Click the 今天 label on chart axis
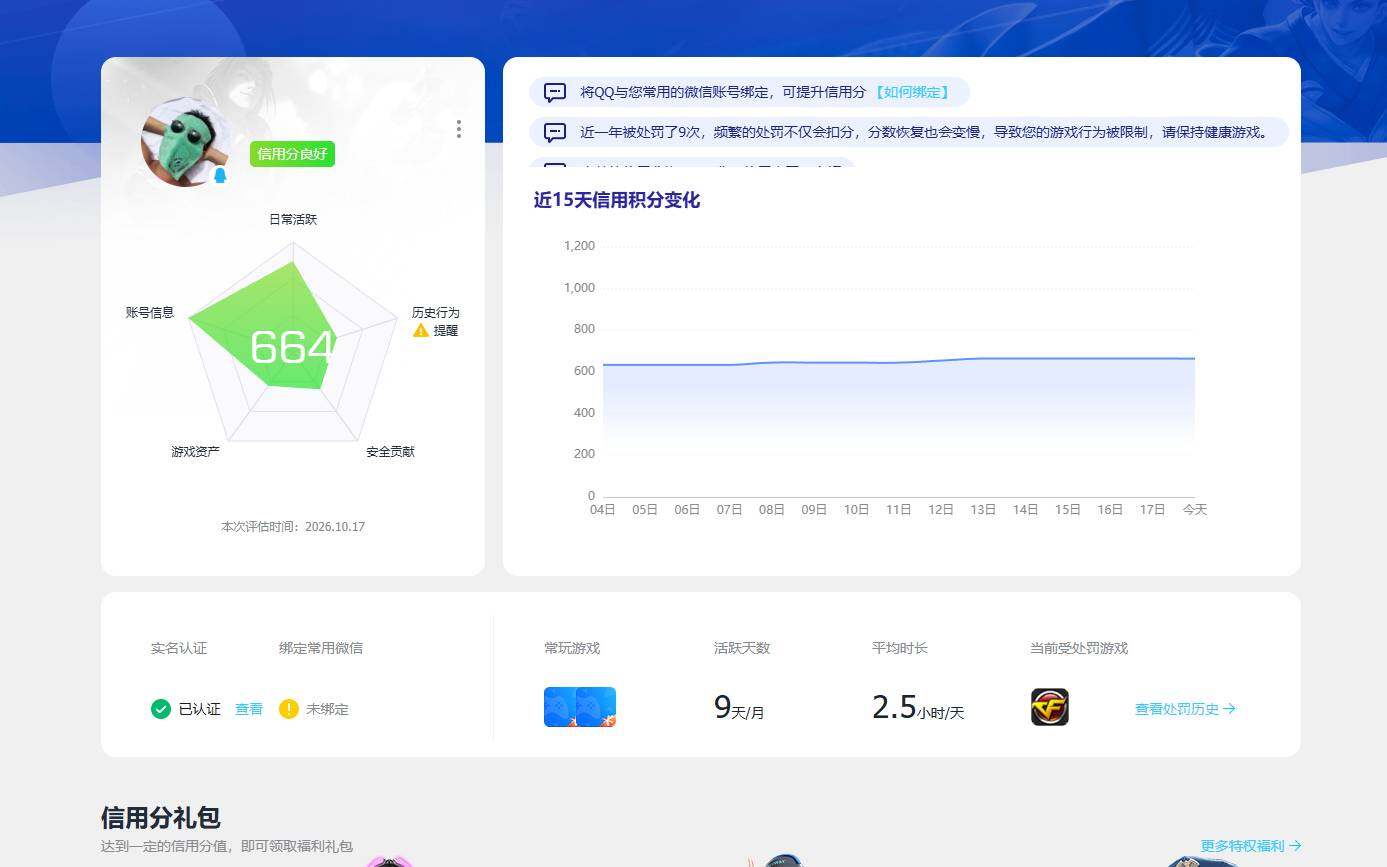The width and height of the screenshot is (1387, 867). tap(1195, 510)
